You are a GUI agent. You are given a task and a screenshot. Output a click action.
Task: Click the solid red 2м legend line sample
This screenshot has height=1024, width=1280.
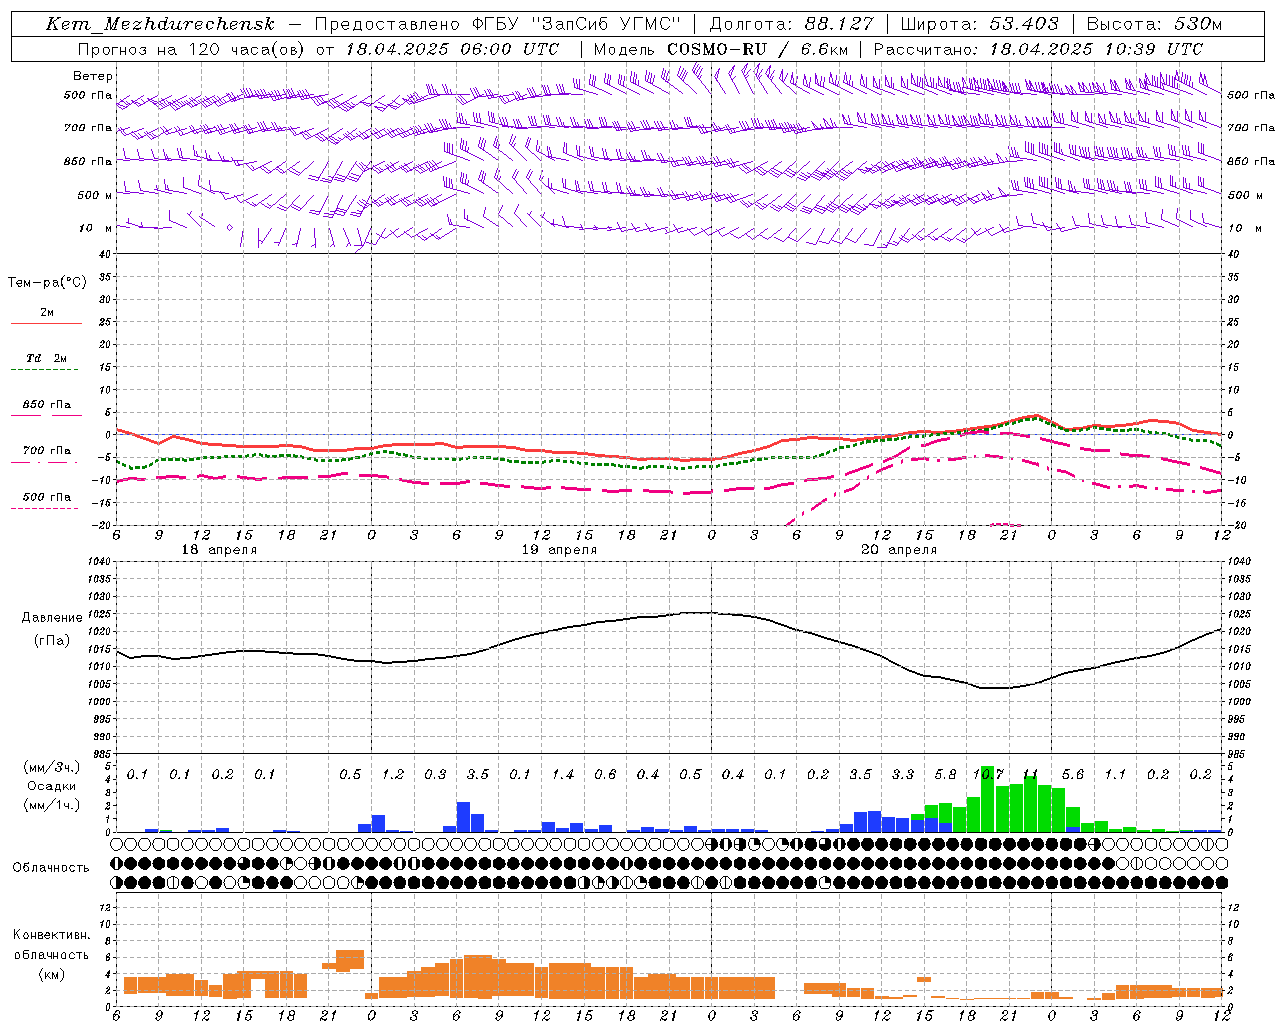(x=46, y=323)
